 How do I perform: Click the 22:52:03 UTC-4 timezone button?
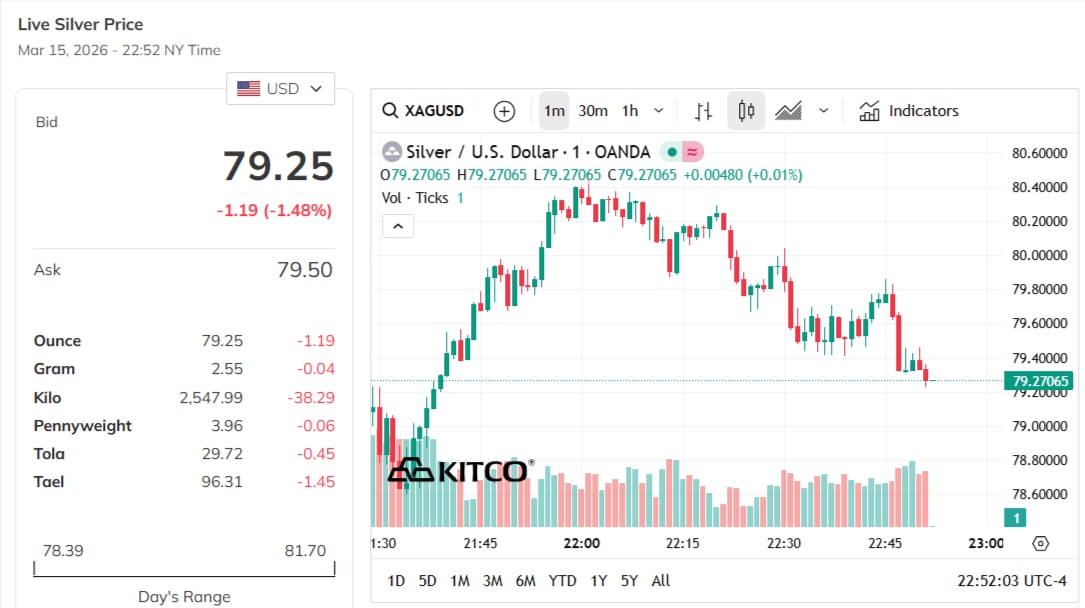1012,581
